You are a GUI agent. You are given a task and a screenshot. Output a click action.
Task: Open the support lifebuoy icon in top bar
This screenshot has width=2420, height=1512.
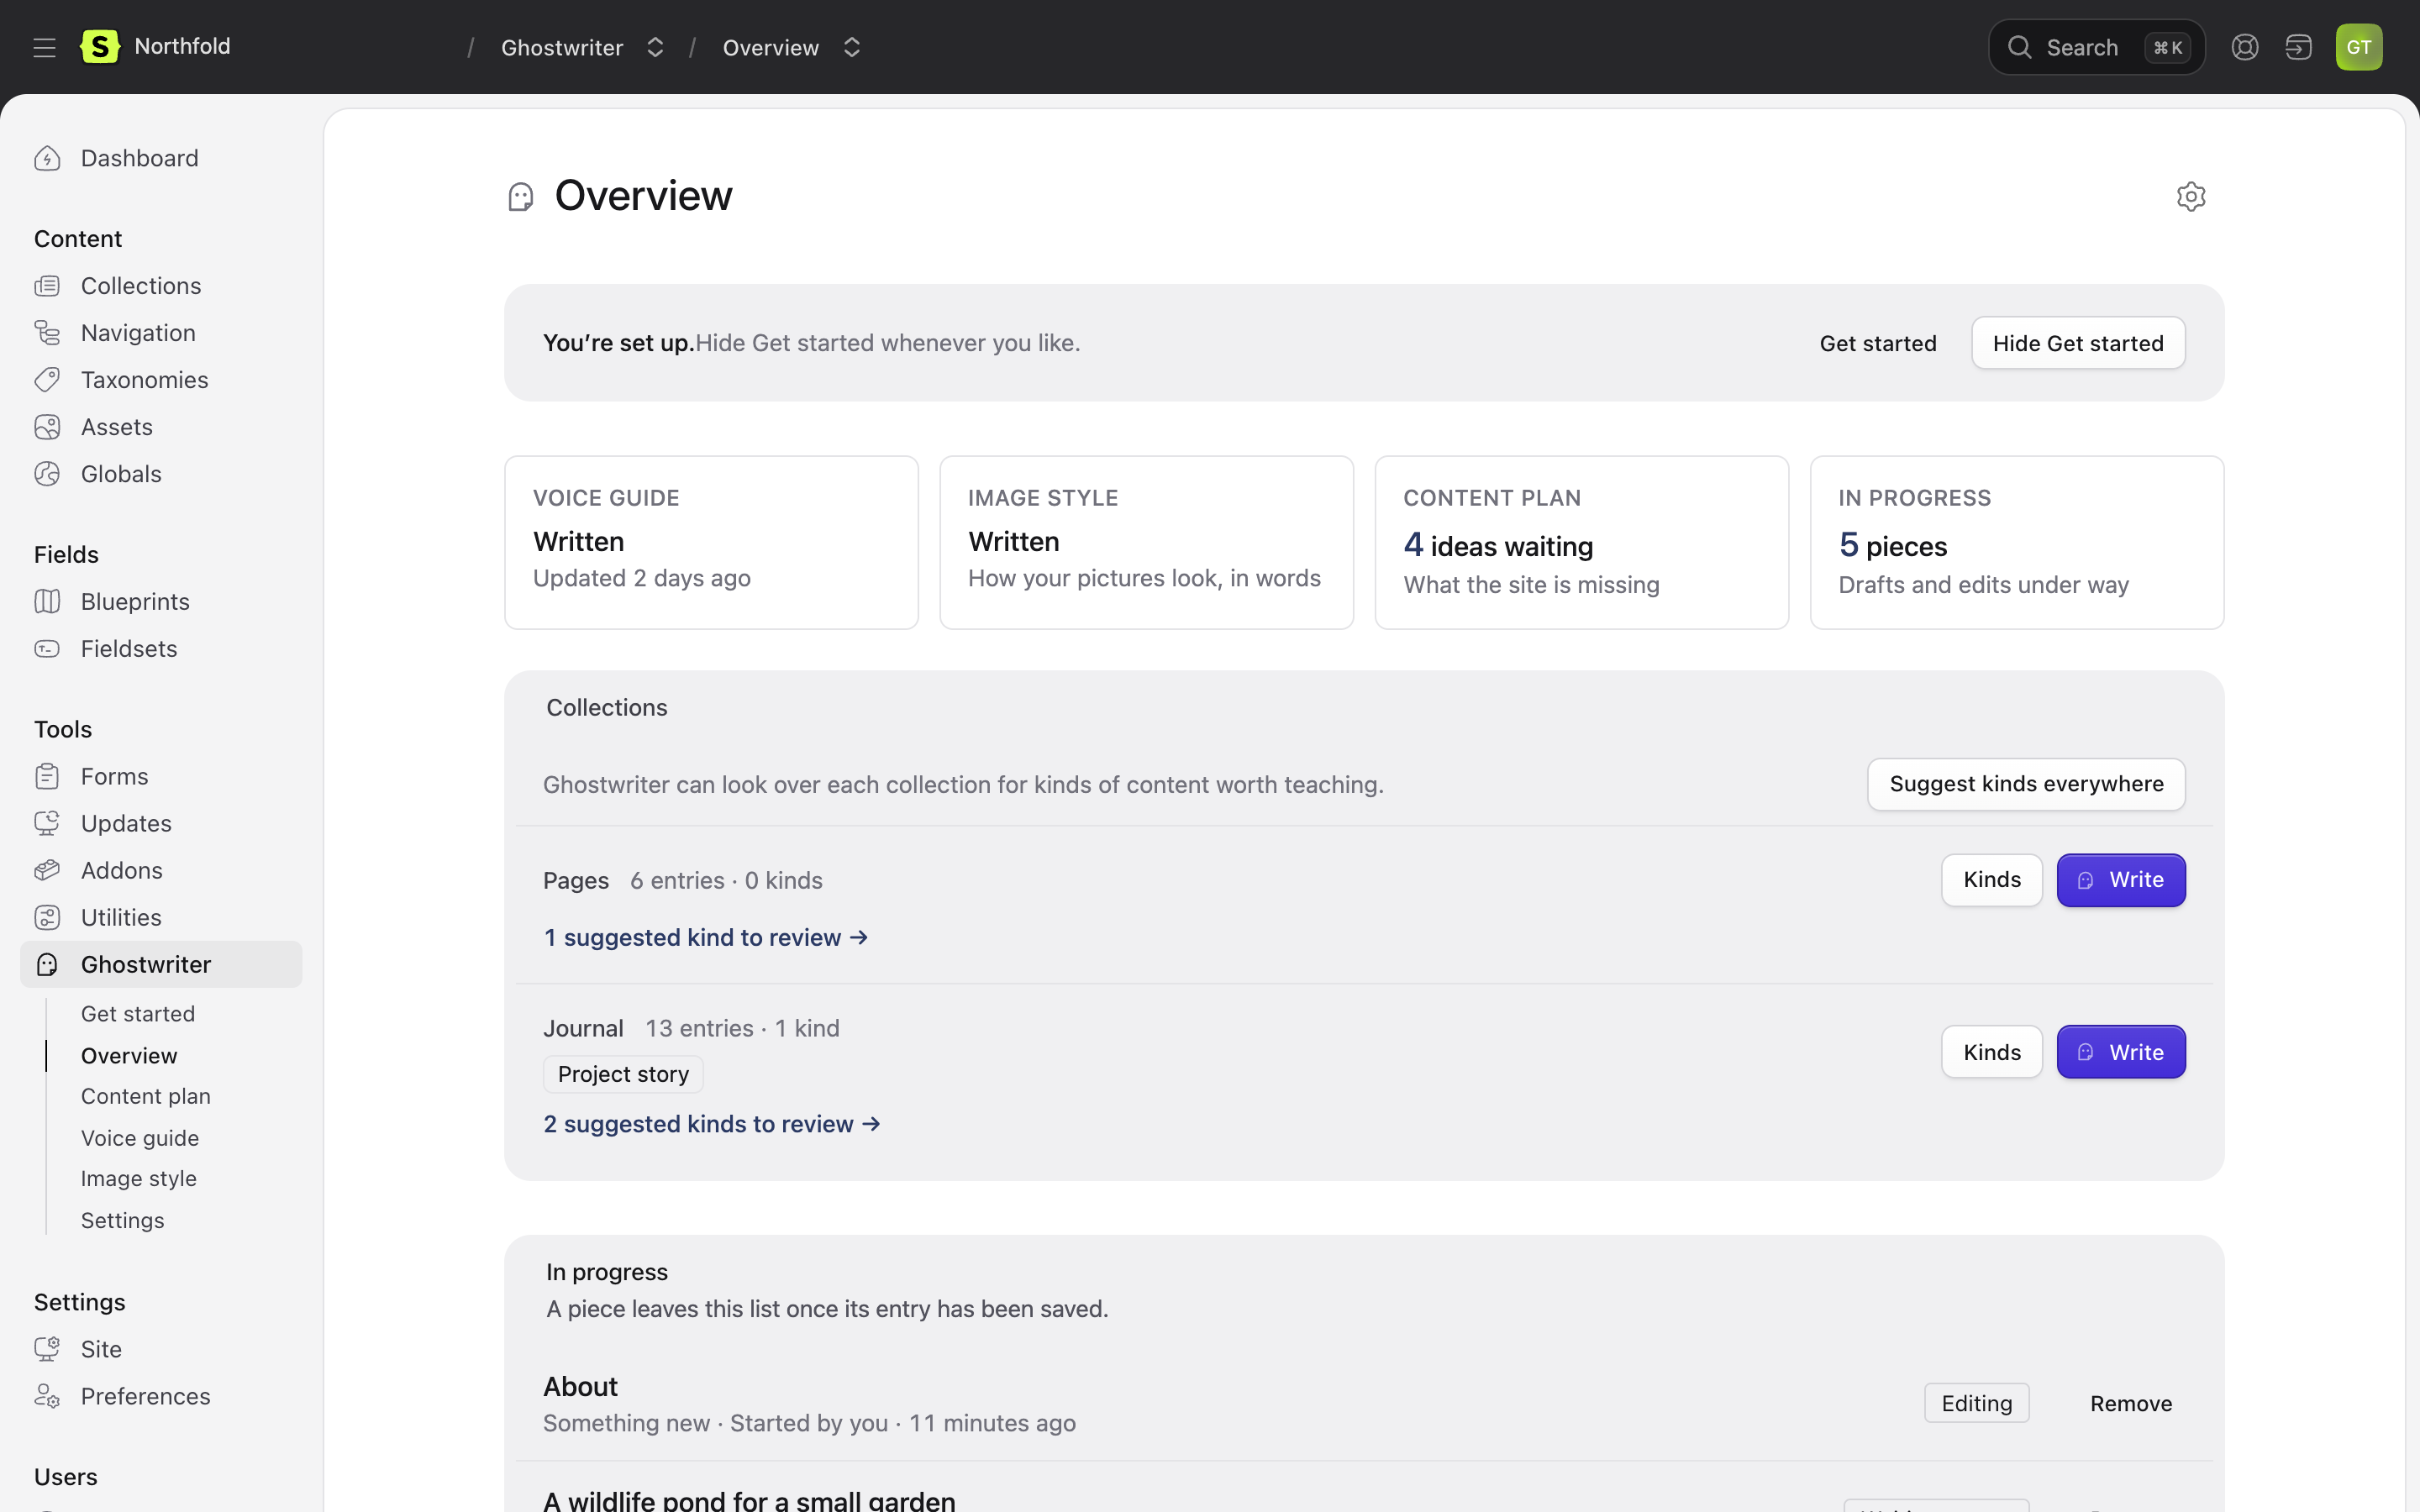[x=2245, y=47]
